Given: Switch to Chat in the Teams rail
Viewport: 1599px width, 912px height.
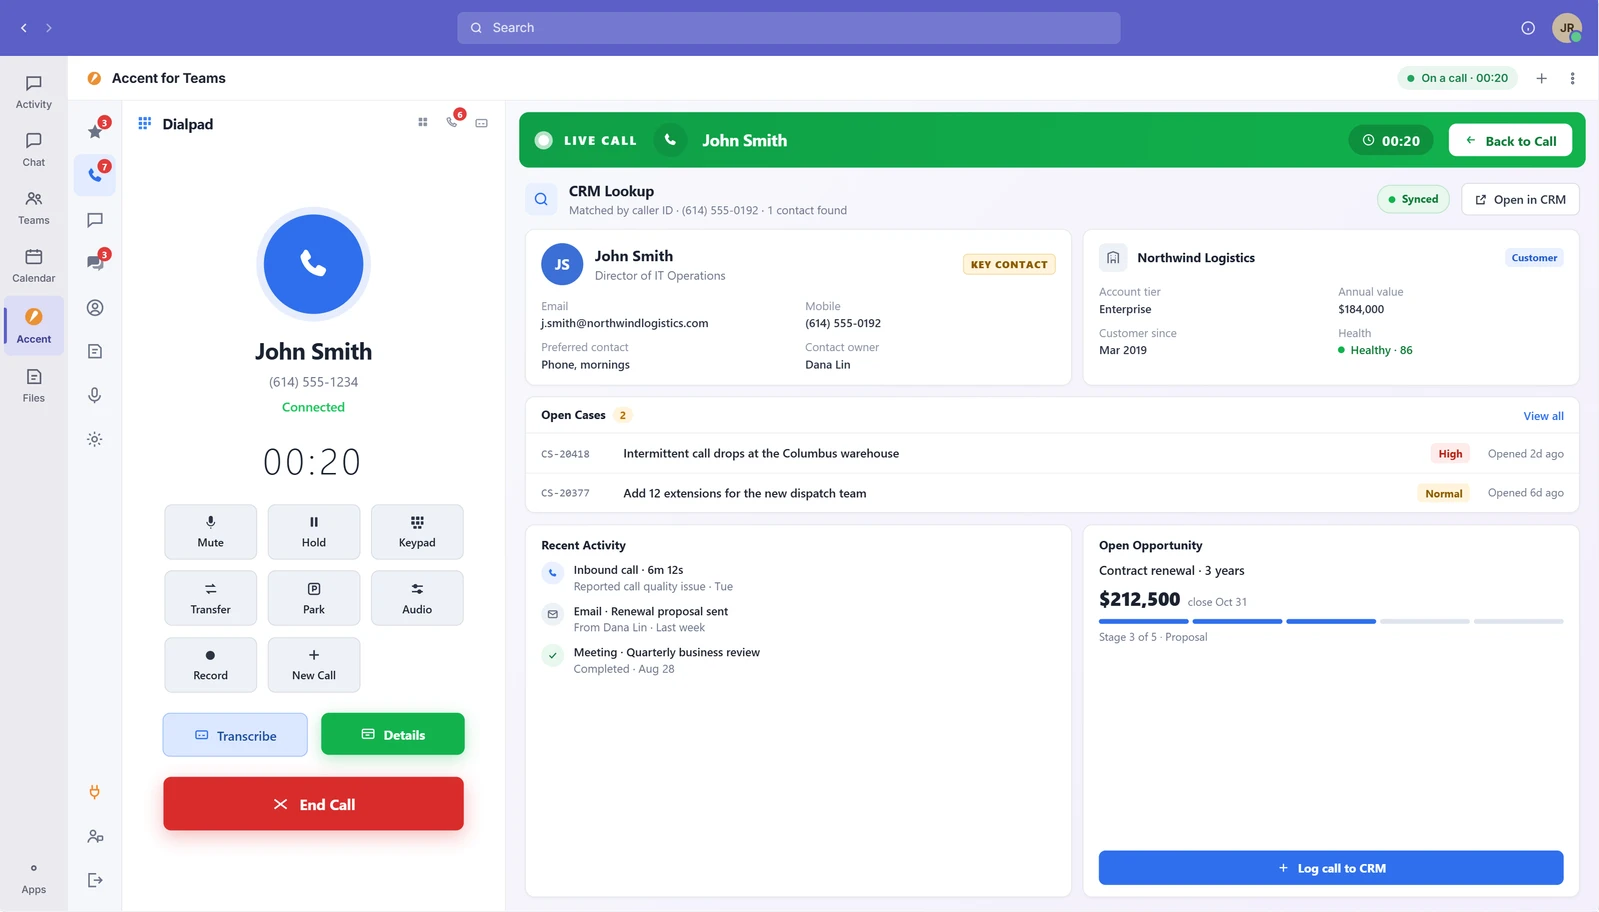Looking at the screenshot, I should (34, 150).
